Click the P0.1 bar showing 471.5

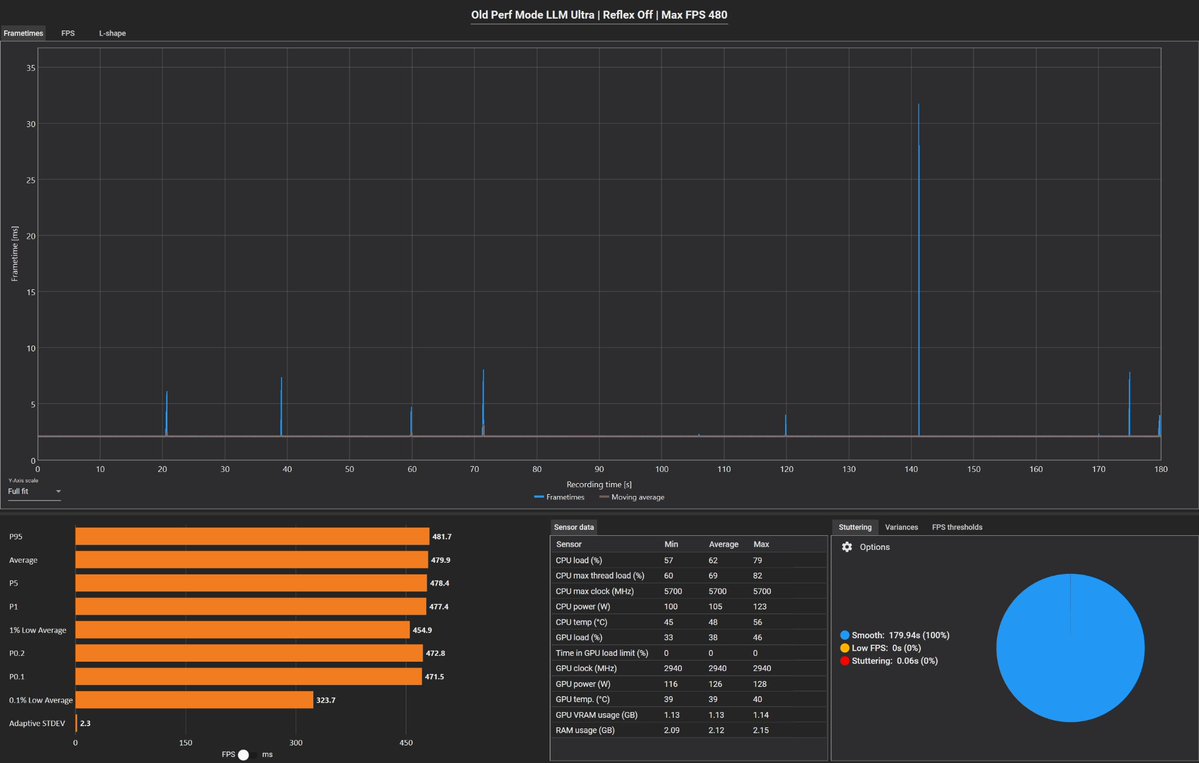[x=249, y=677]
